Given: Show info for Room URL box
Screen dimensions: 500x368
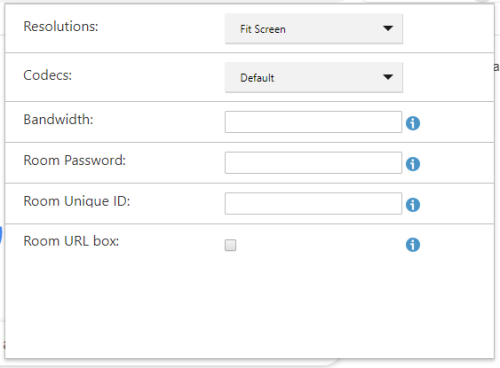Looking at the screenshot, I should coord(413,245).
